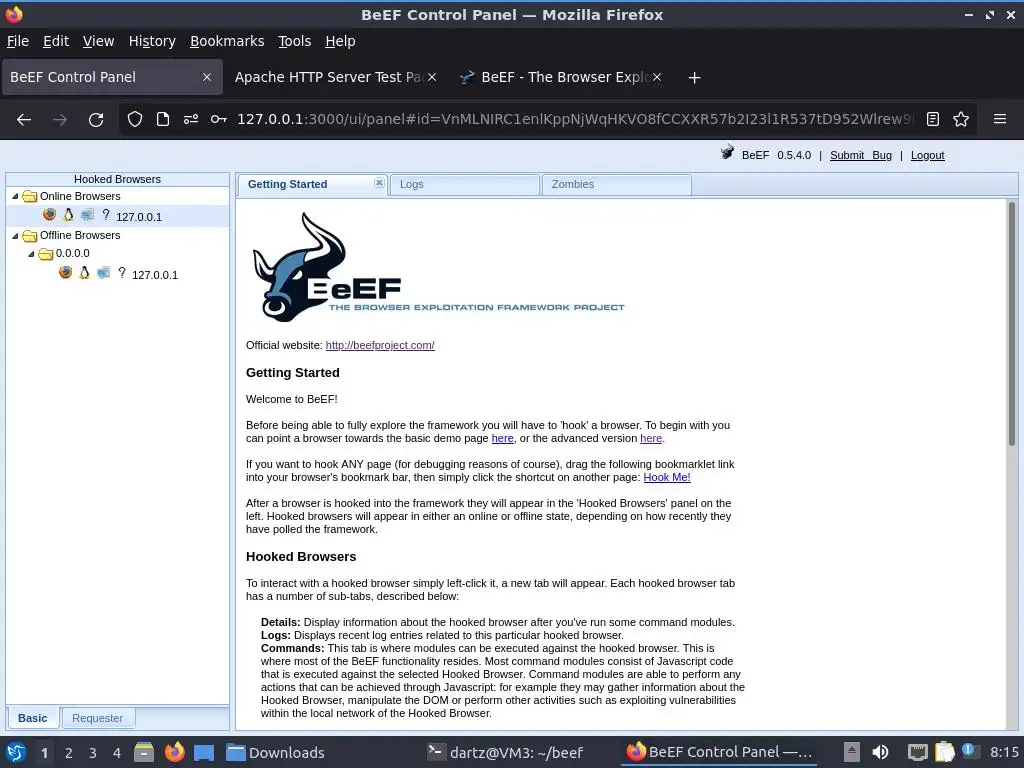Screen dimensions: 1024x768
Task: Collapse the Offline Browsers tree node
Action: click(15, 236)
